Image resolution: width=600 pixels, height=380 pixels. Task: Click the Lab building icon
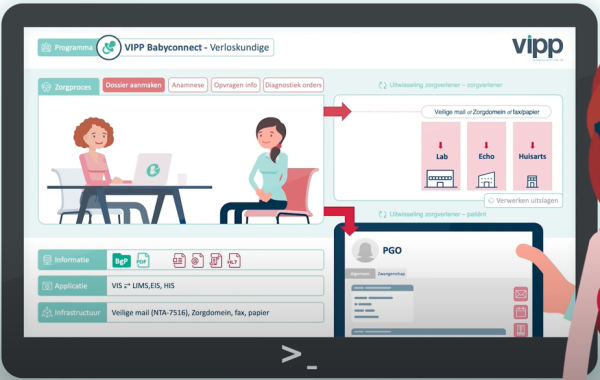click(x=440, y=179)
